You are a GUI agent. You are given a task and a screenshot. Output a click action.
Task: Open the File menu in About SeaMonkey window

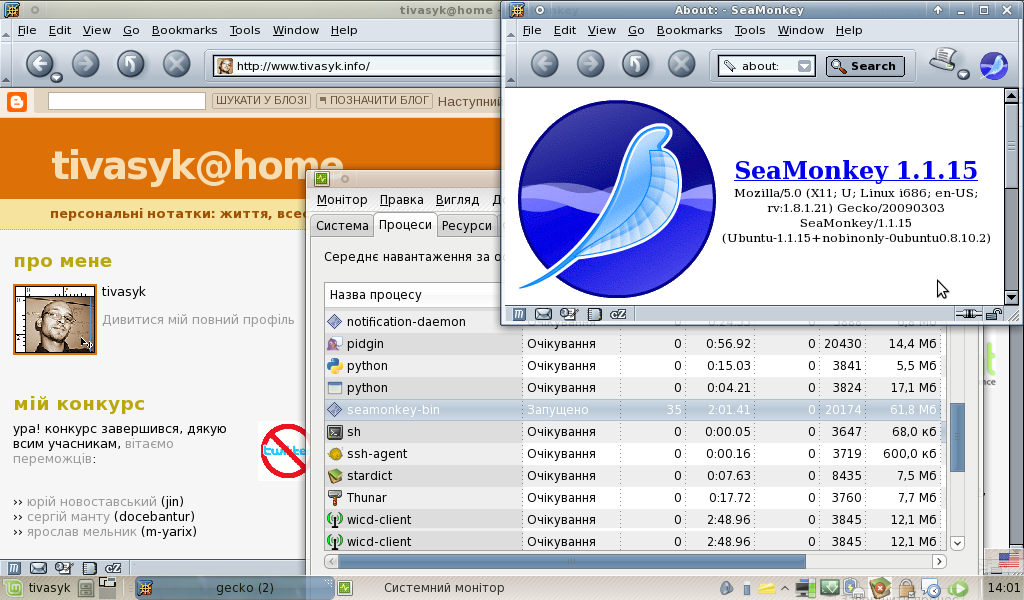[x=532, y=30]
